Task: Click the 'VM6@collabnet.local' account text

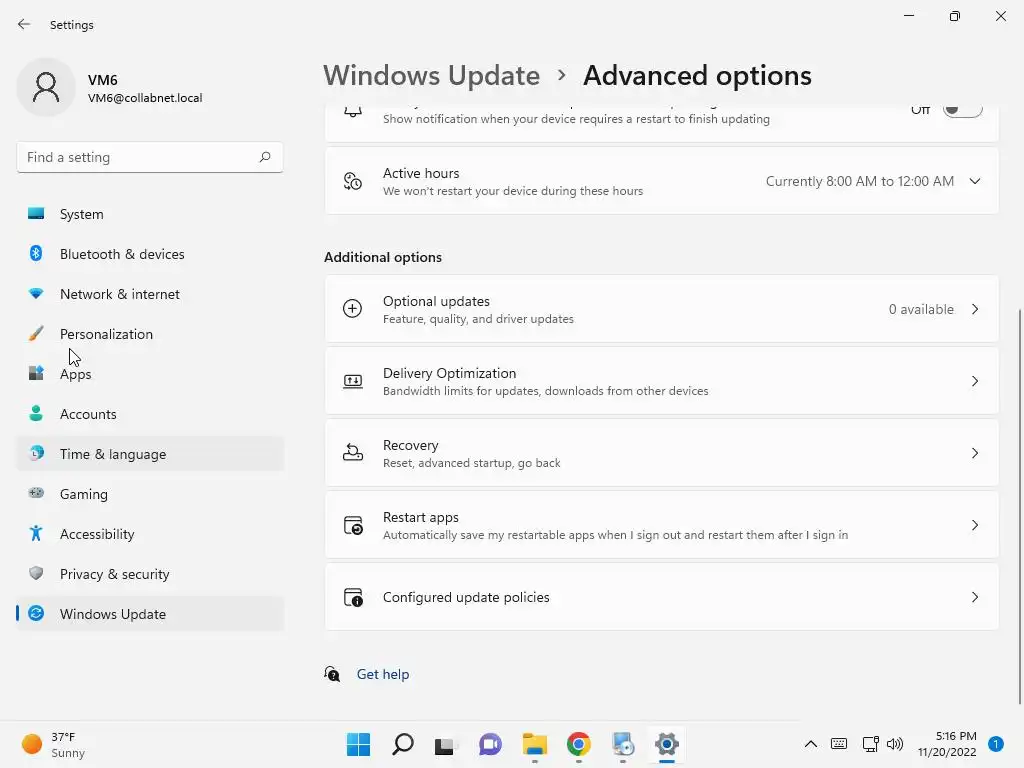Action: (145, 98)
